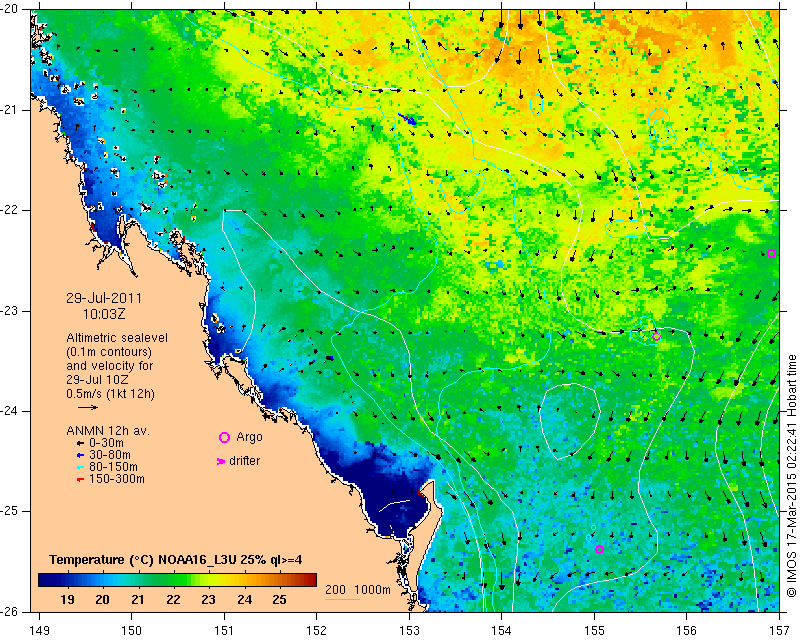Select the black 0-30m arrow legend symbol
The height and width of the screenshot is (640, 800).
point(81,443)
